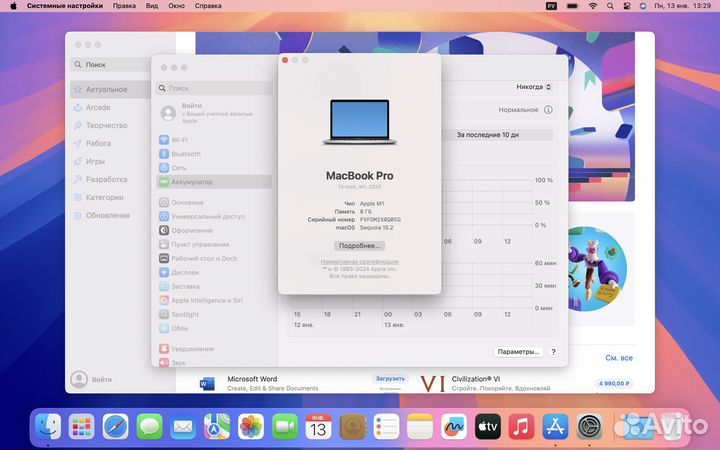This screenshot has height=450, width=720.
Task: Open Finder from the Dock
Action: click(48, 427)
